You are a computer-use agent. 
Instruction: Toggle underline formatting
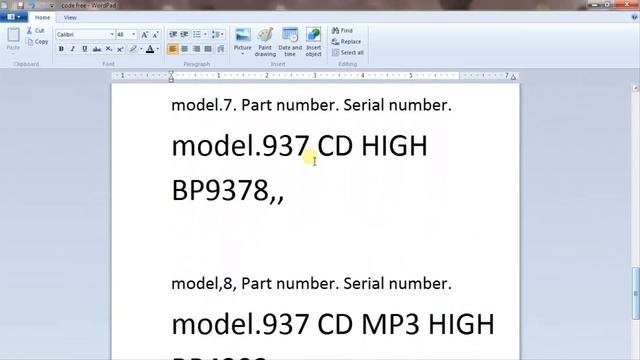pos(84,49)
